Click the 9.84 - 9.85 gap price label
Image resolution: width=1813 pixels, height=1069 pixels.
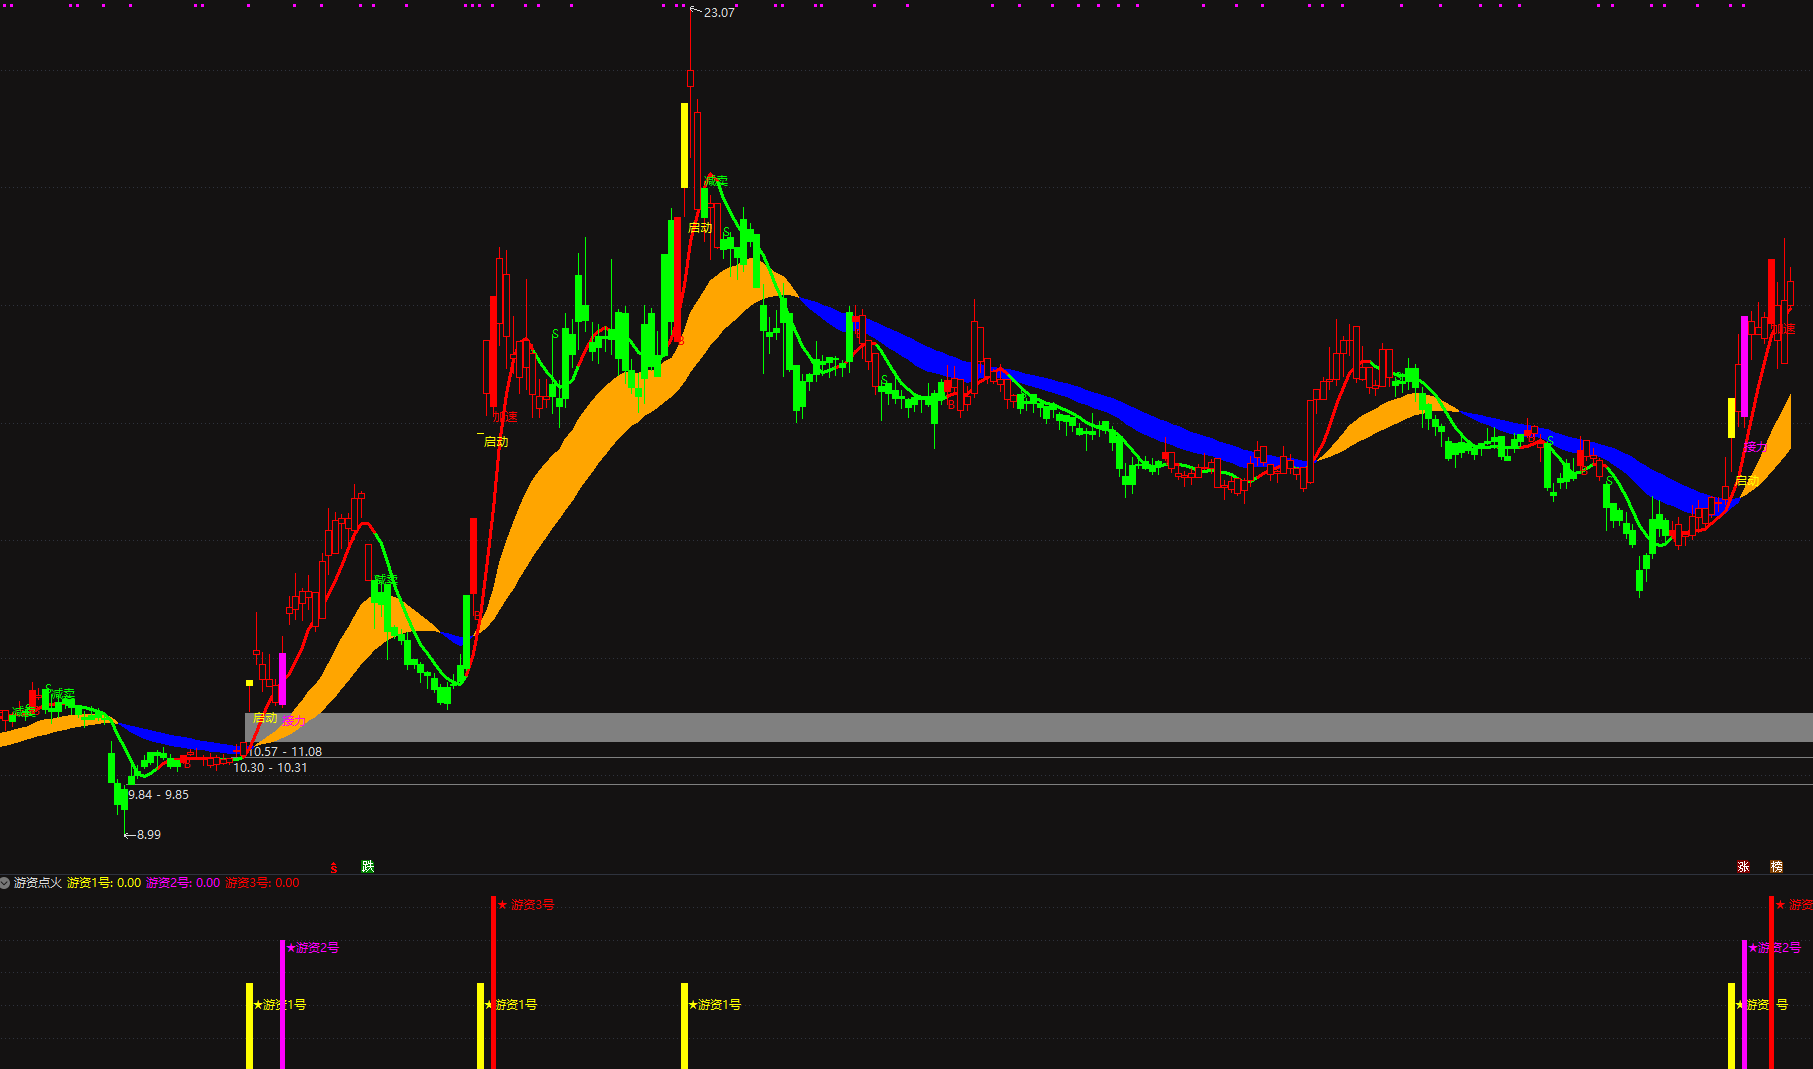[x=159, y=795]
